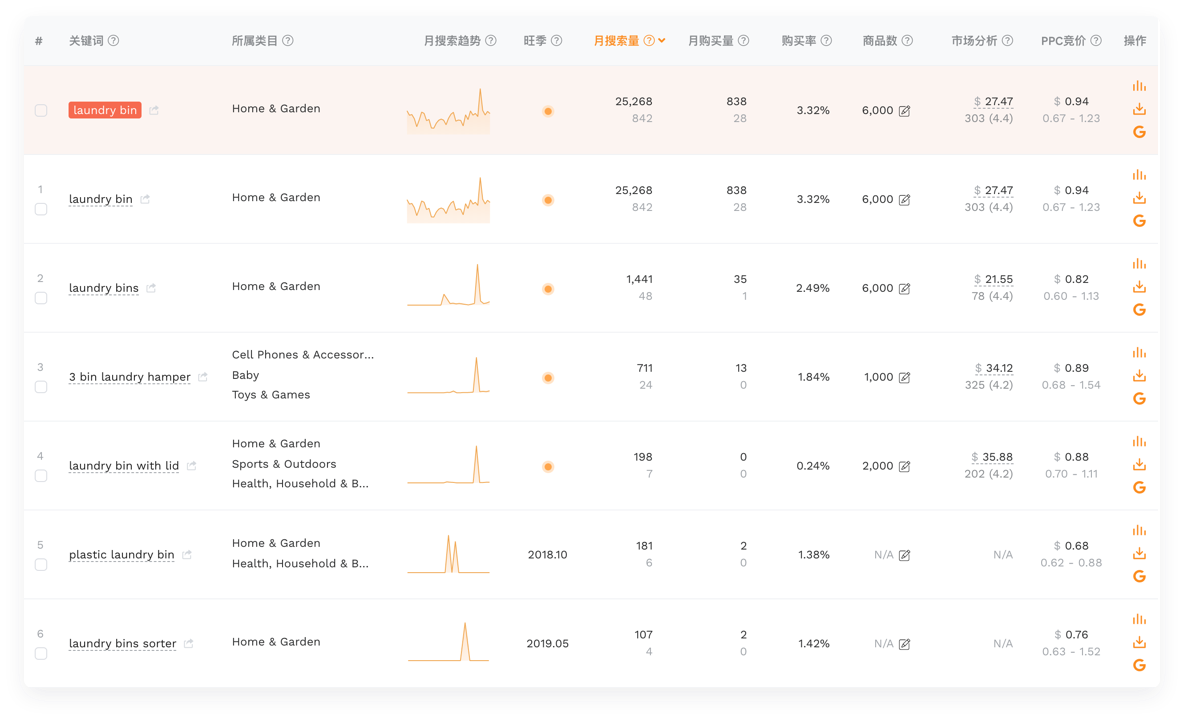1184x720 pixels.
Task: Help icon next to 旺季 header
Action: point(557,41)
